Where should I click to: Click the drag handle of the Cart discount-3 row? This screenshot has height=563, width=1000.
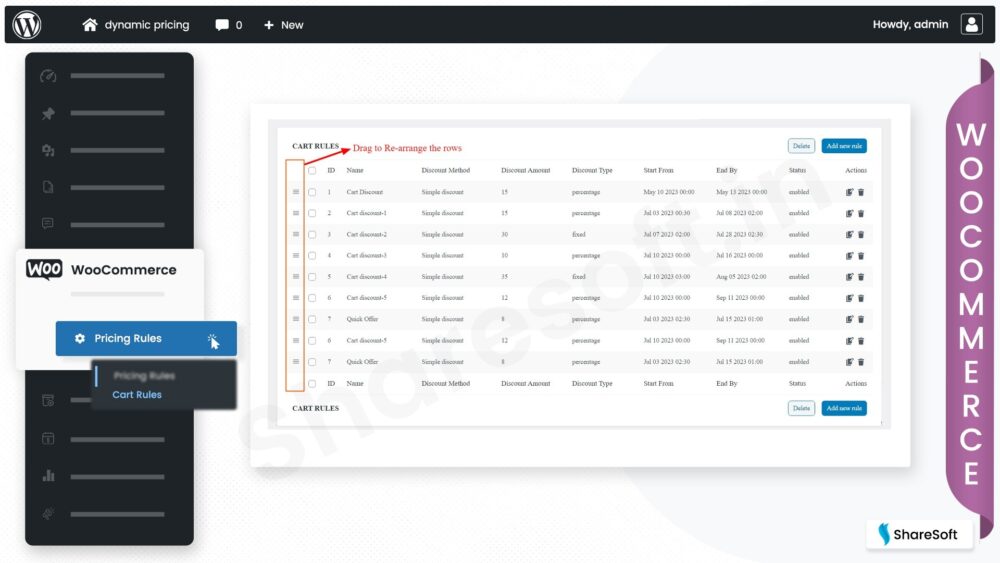tap(296, 255)
